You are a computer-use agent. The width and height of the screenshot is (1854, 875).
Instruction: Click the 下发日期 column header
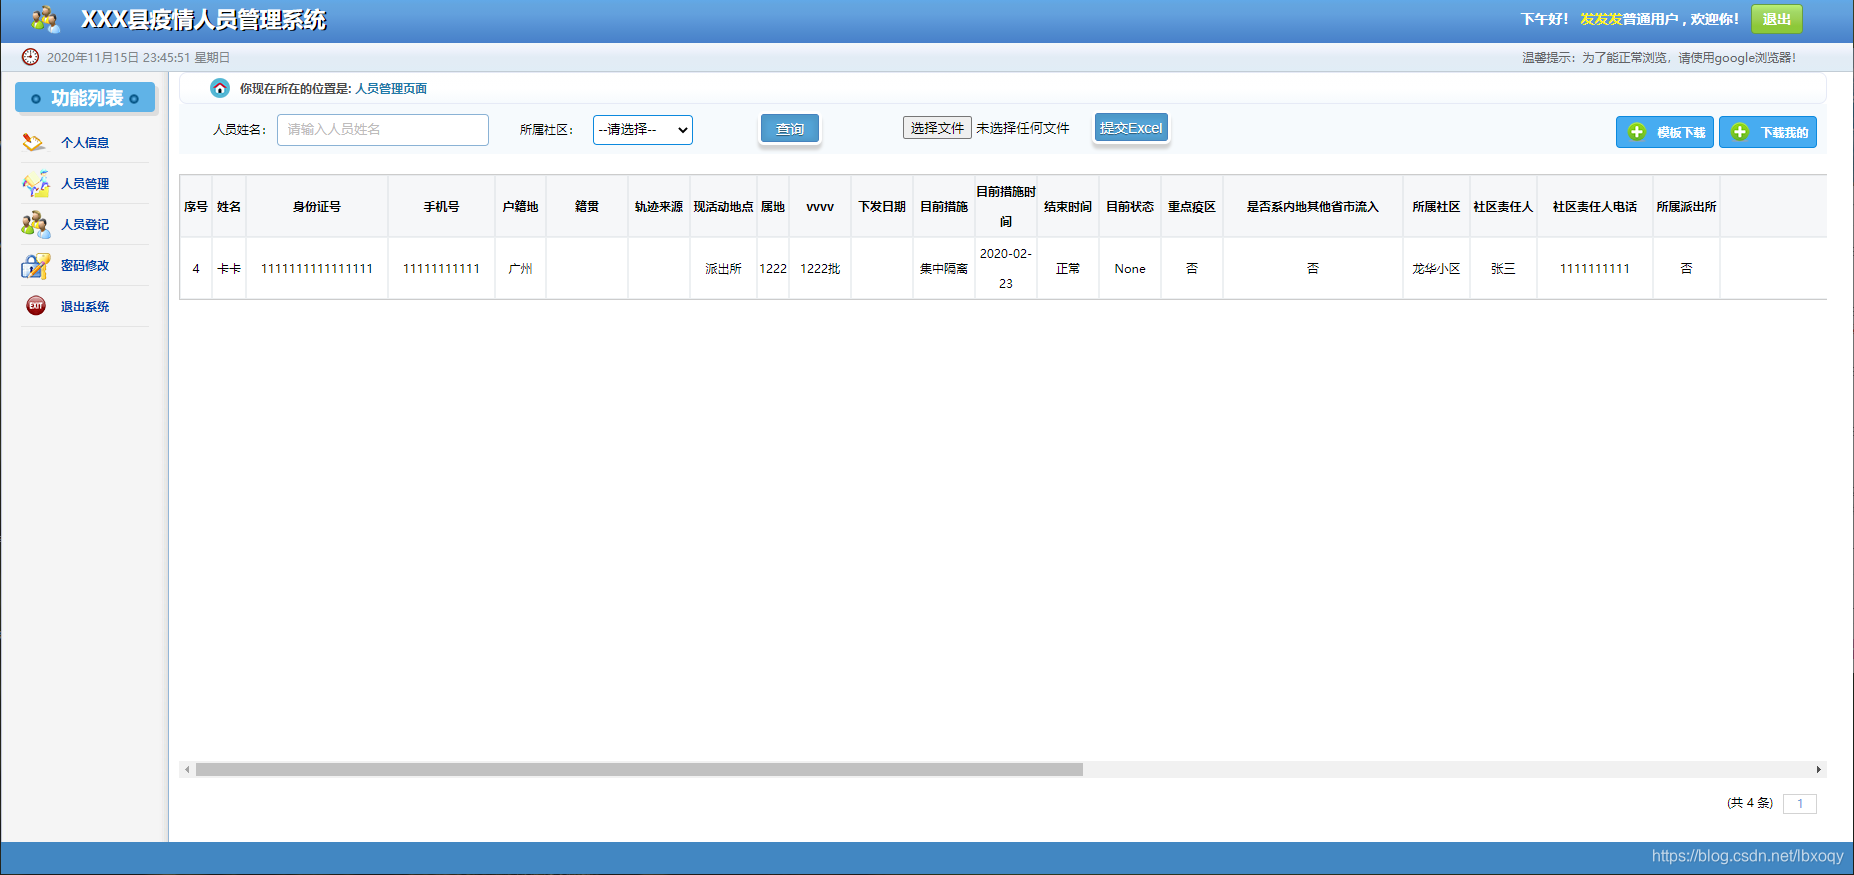882,207
